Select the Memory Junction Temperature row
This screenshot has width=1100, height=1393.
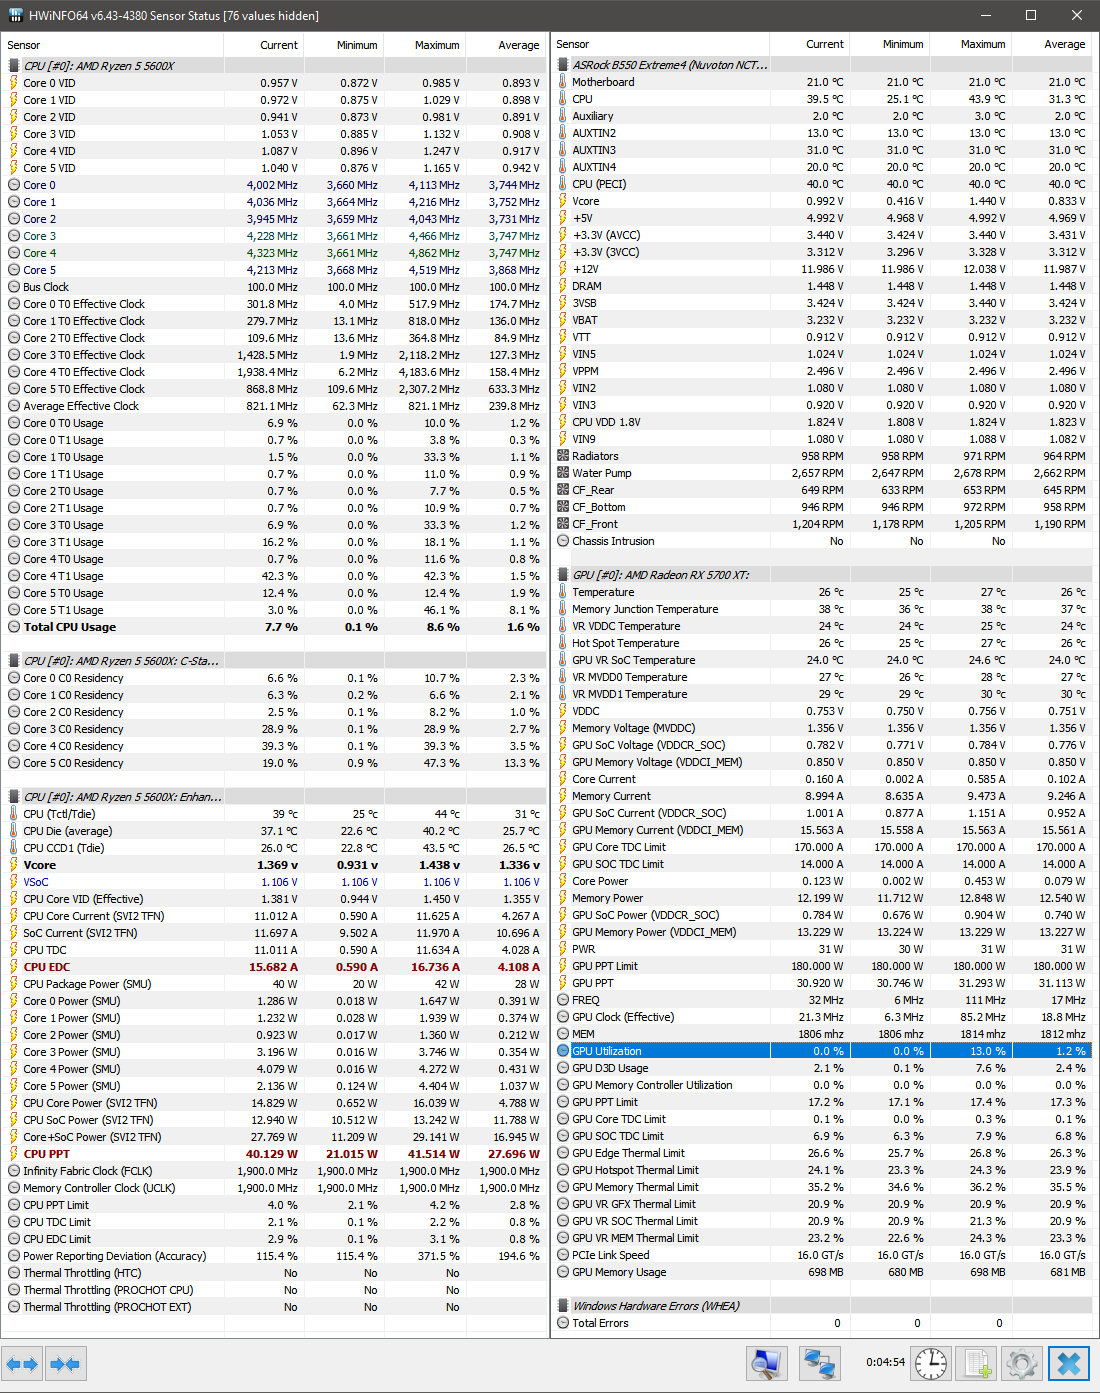822,609
